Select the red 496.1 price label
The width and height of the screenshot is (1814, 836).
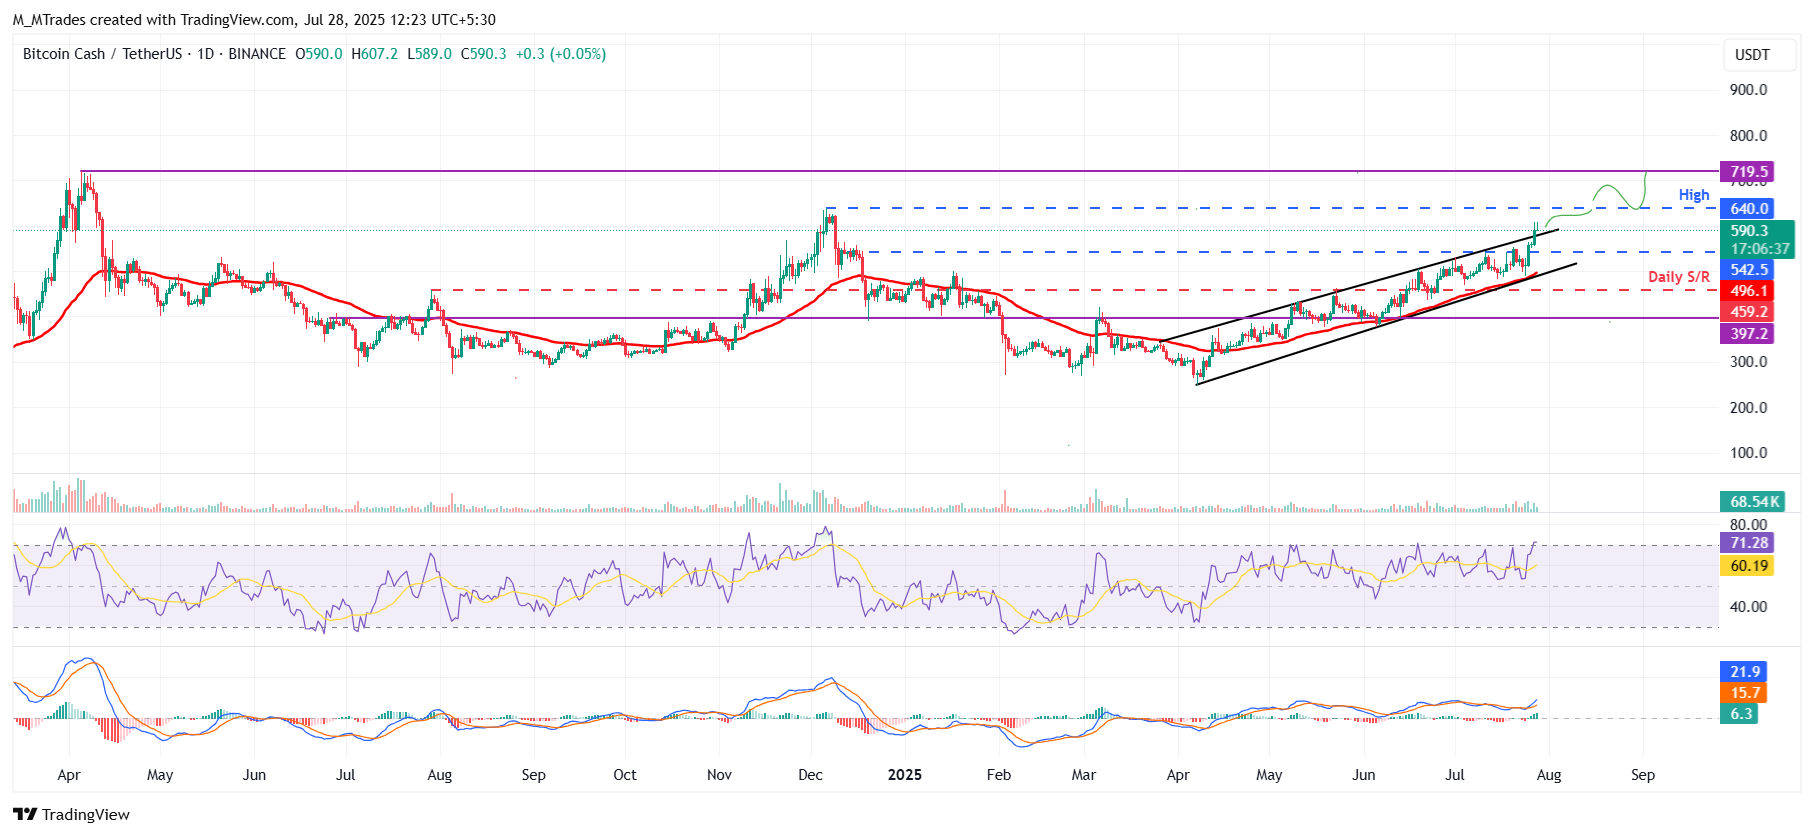pos(1748,291)
